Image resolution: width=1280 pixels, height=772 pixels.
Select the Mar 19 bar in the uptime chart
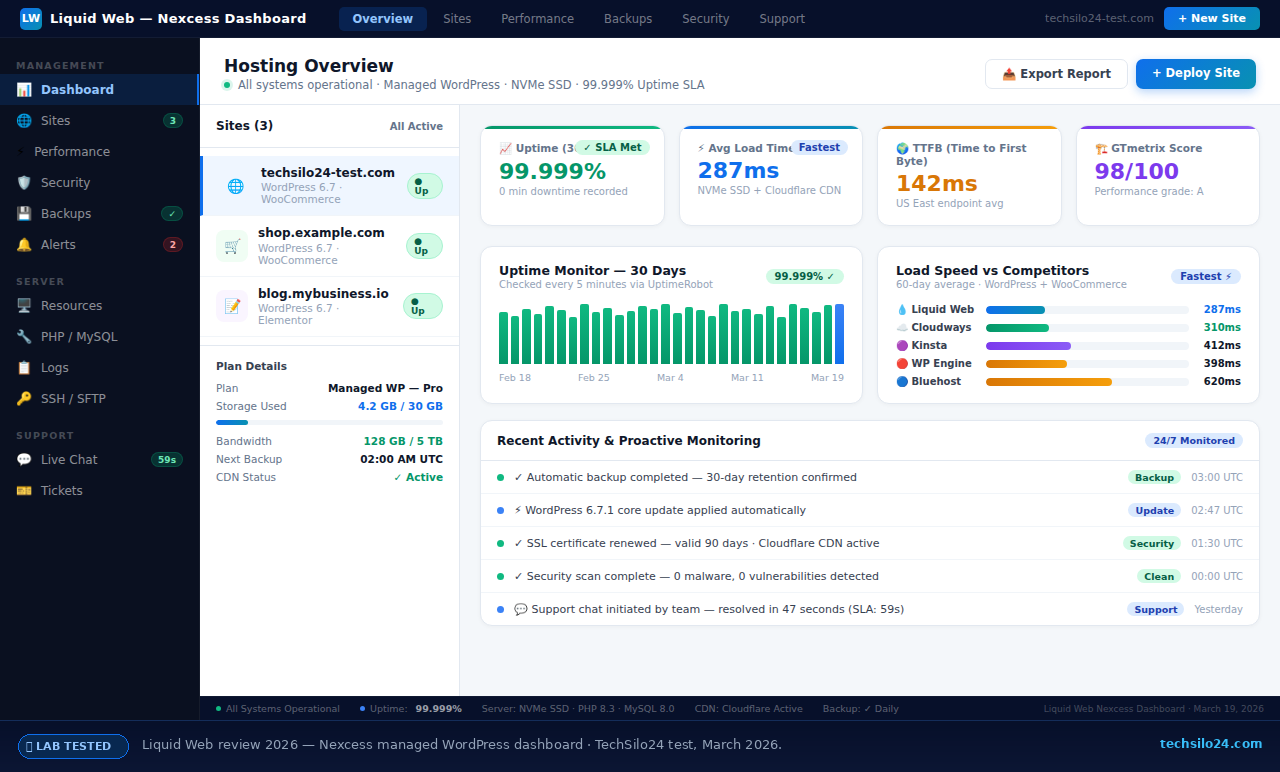pos(839,335)
